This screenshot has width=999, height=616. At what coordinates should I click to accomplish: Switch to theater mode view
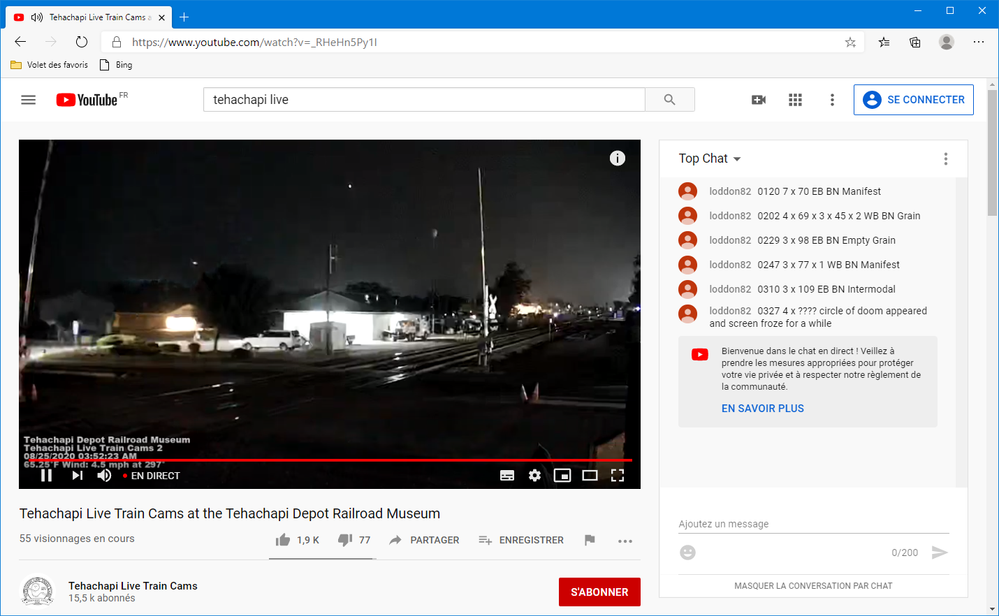(x=590, y=475)
